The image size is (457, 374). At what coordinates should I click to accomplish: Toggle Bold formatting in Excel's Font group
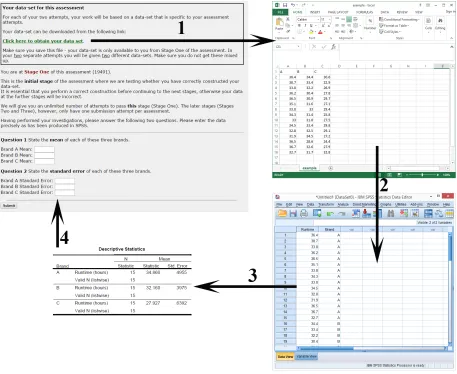pyautogui.click(x=299, y=25)
